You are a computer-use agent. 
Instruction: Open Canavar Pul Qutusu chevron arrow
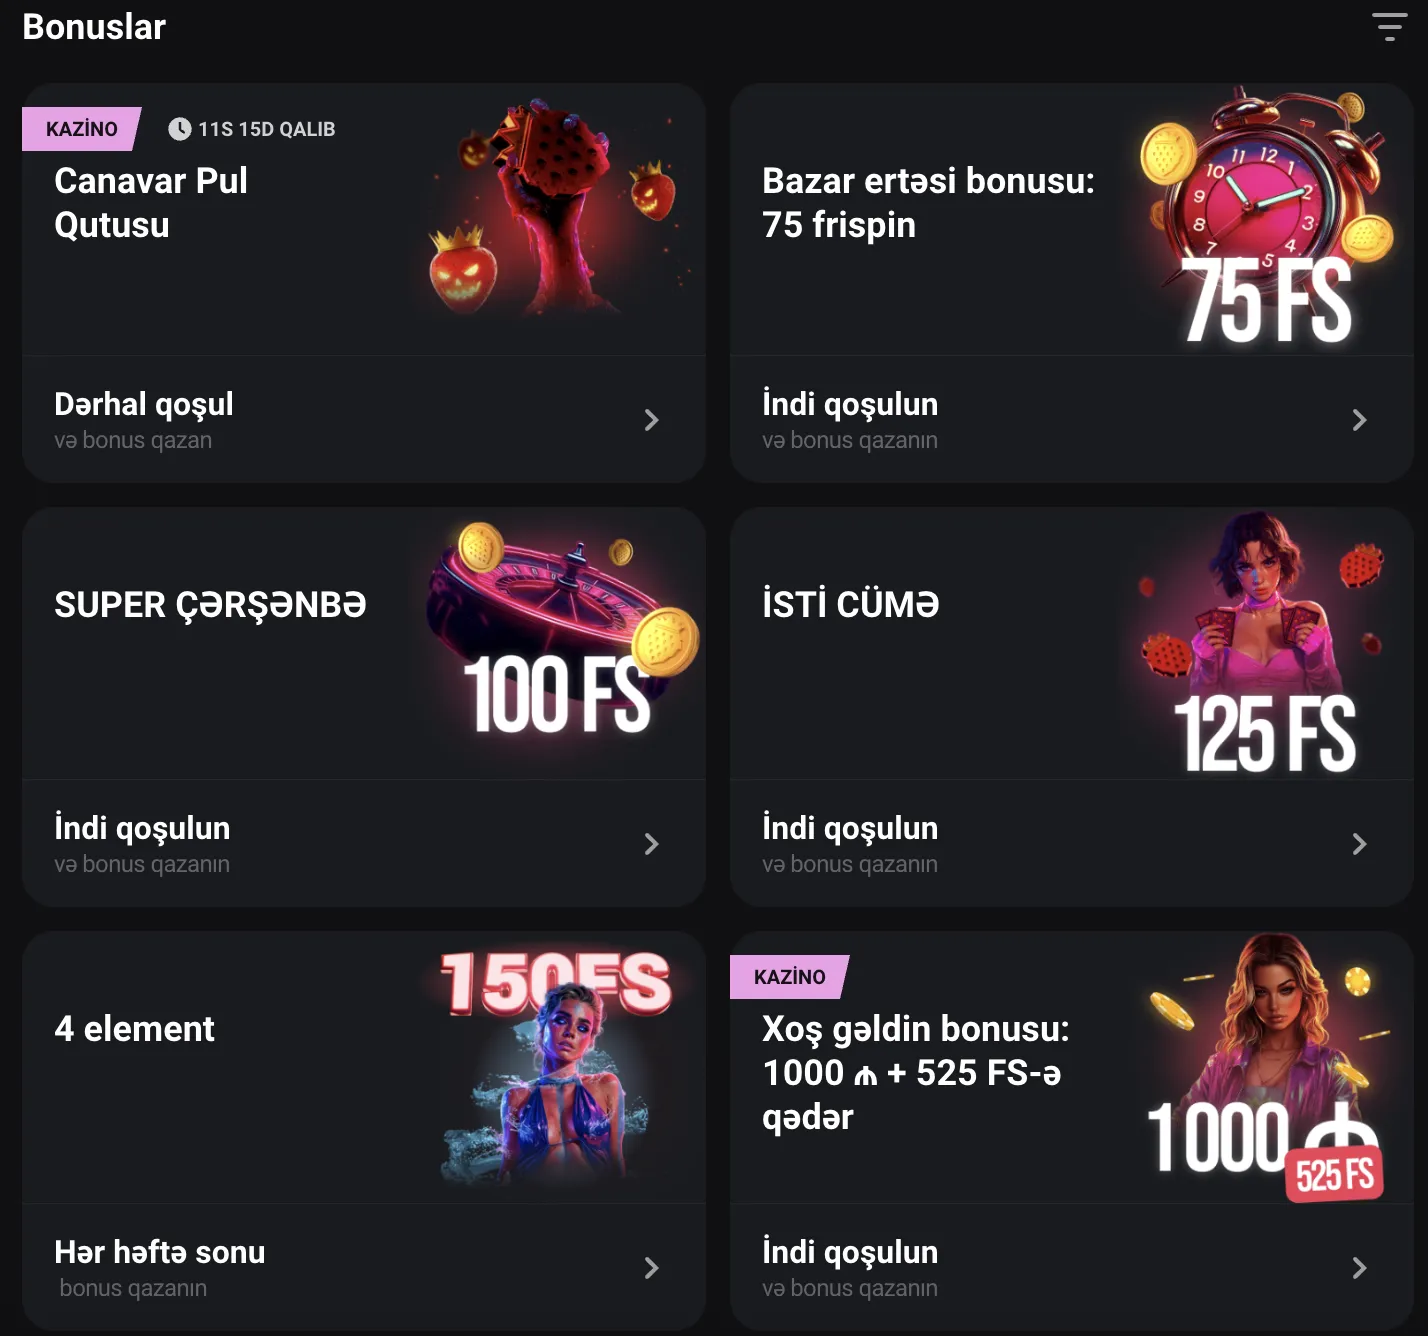click(x=652, y=420)
